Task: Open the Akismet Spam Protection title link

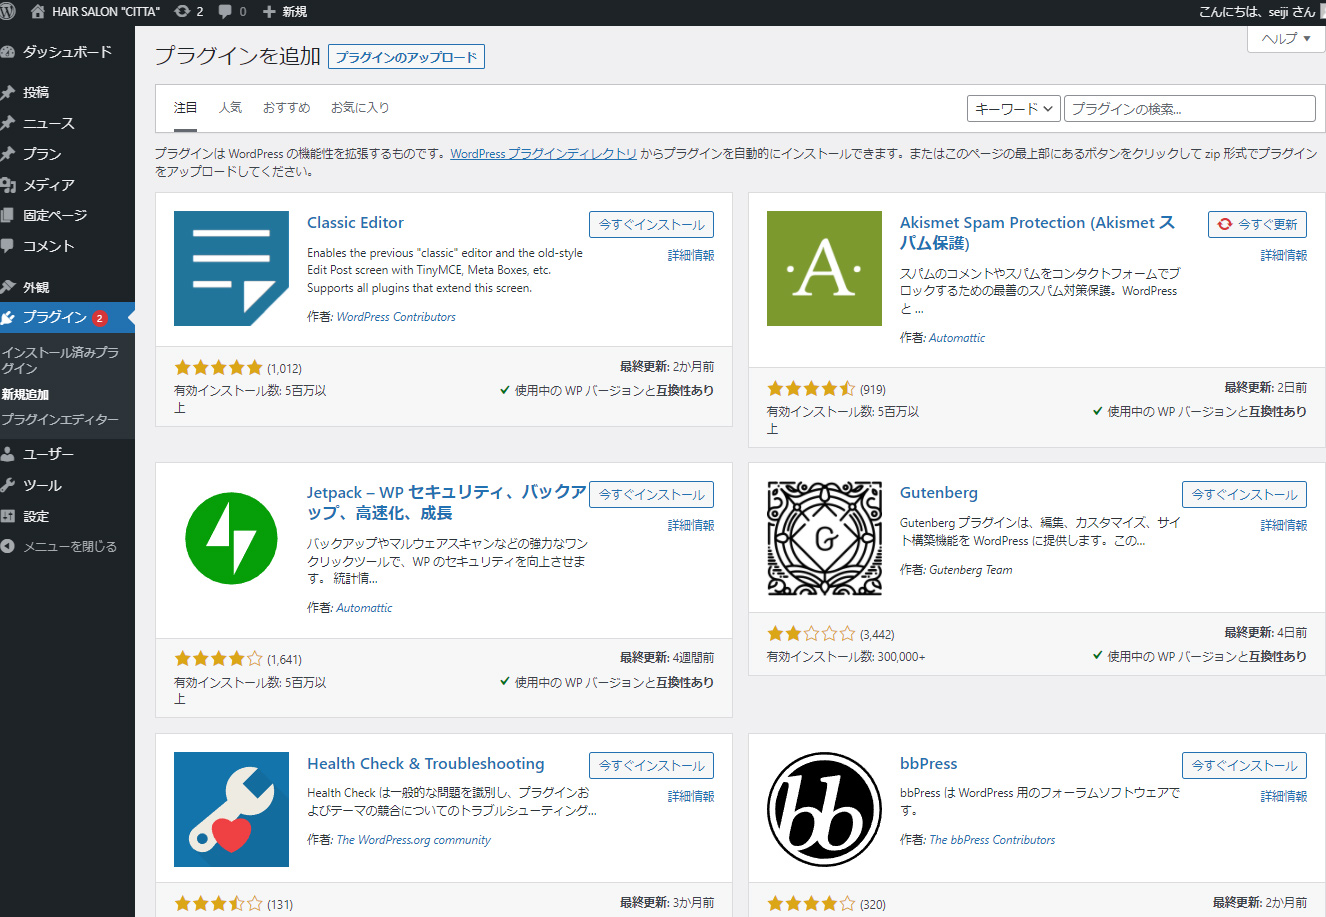Action: [1037, 233]
